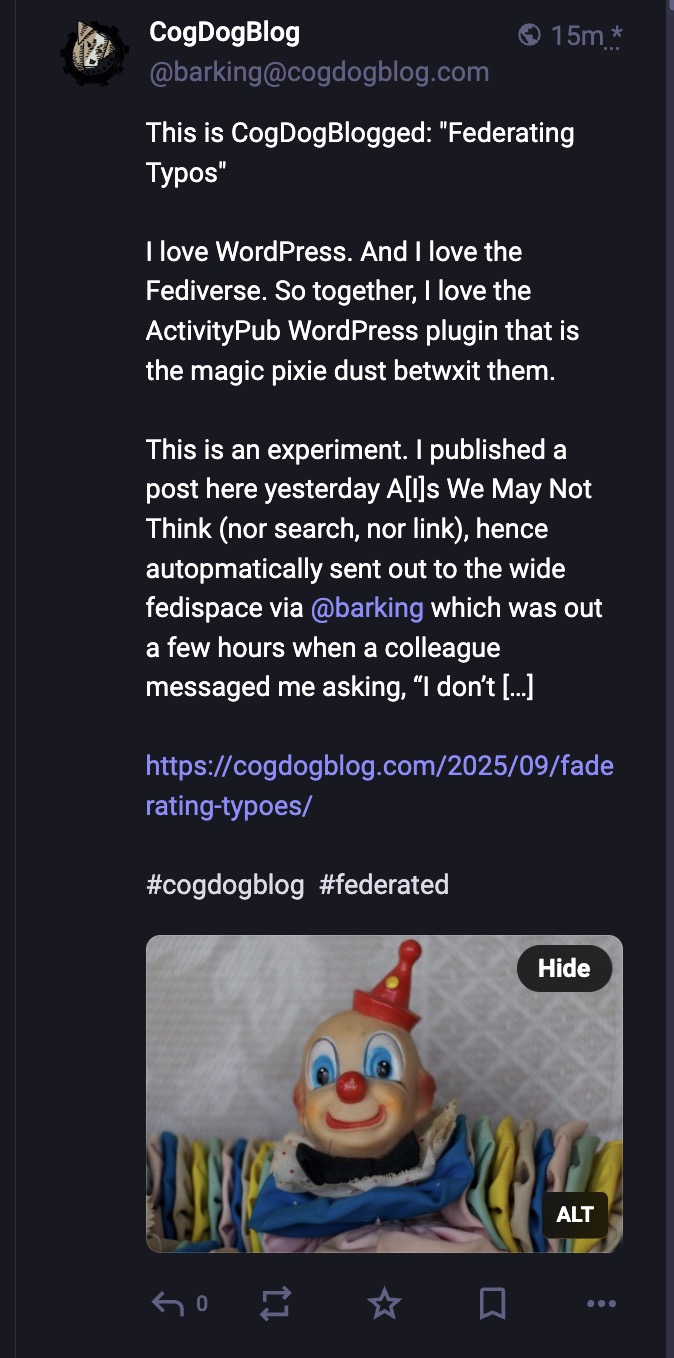Click the scrollbar along the right edge
674x1358 pixels.
pos(669,679)
